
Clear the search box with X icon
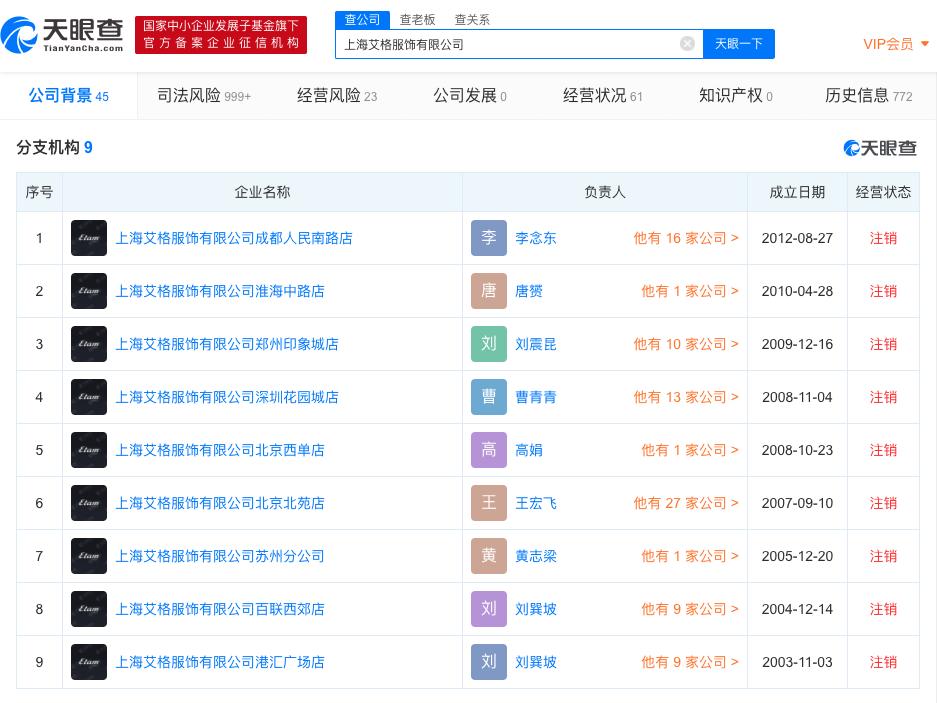click(687, 43)
